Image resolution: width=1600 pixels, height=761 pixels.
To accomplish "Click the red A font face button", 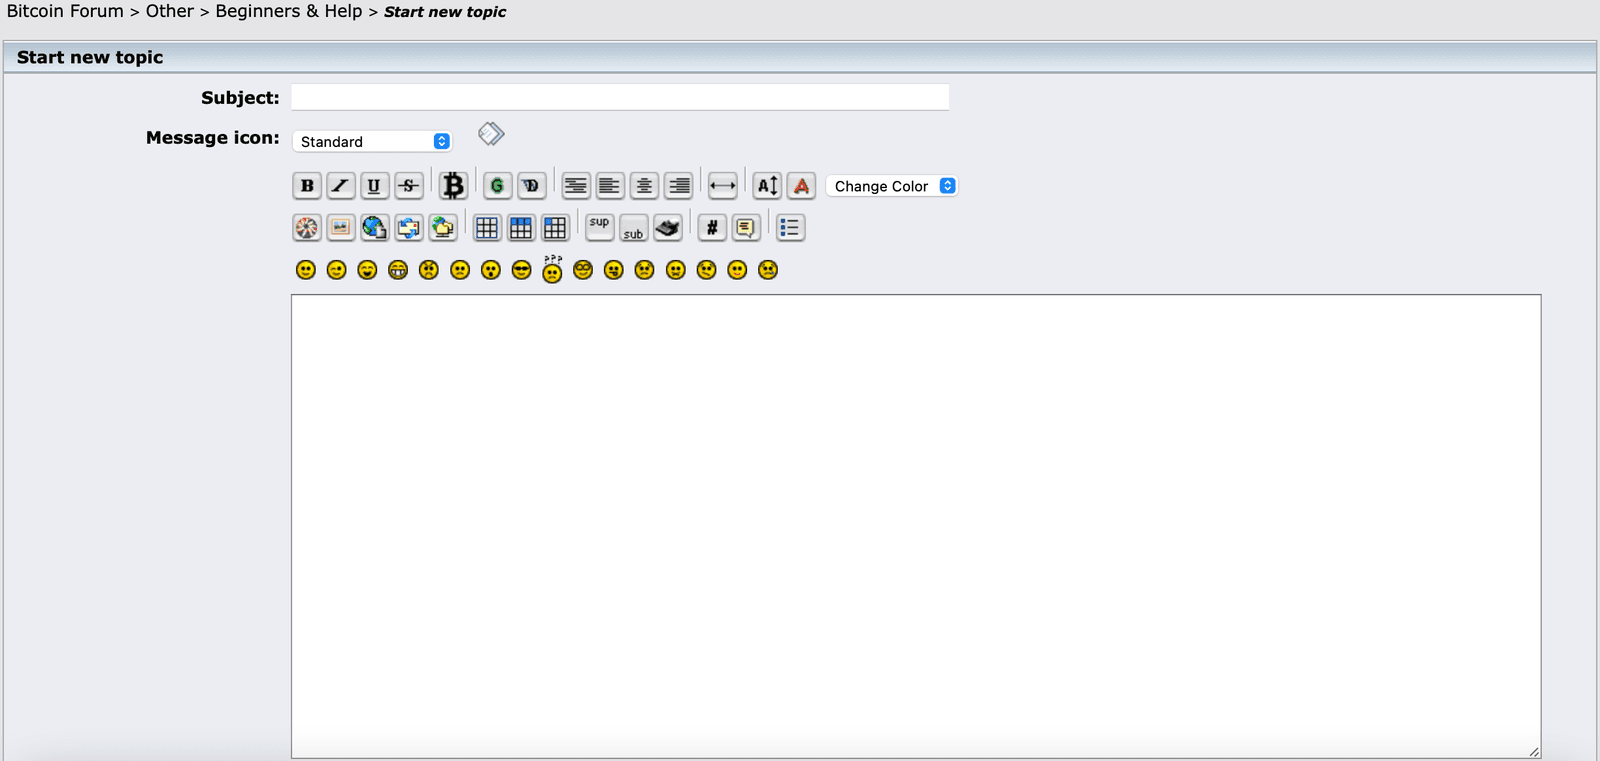I will 801,186.
